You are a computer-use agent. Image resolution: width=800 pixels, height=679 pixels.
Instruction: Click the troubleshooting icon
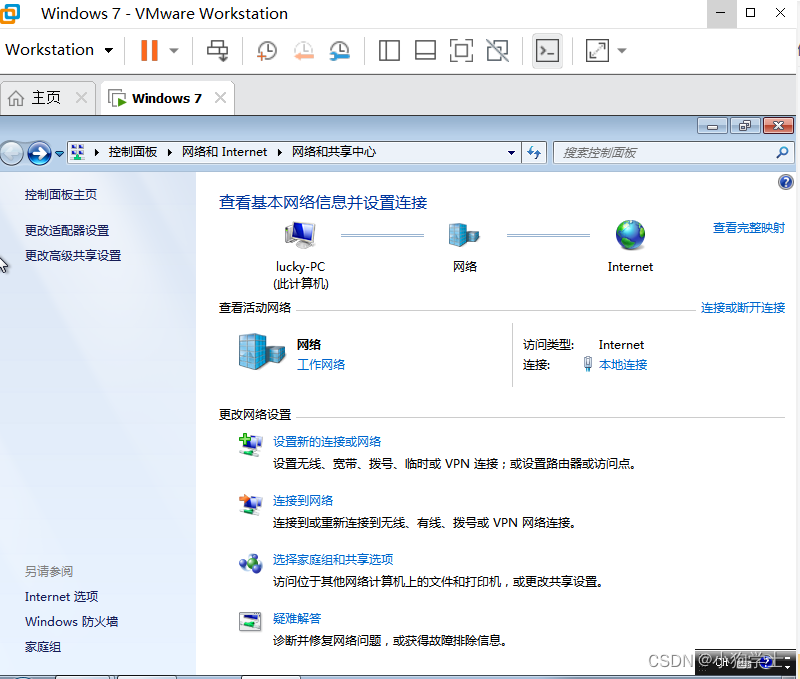click(x=250, y=622)
